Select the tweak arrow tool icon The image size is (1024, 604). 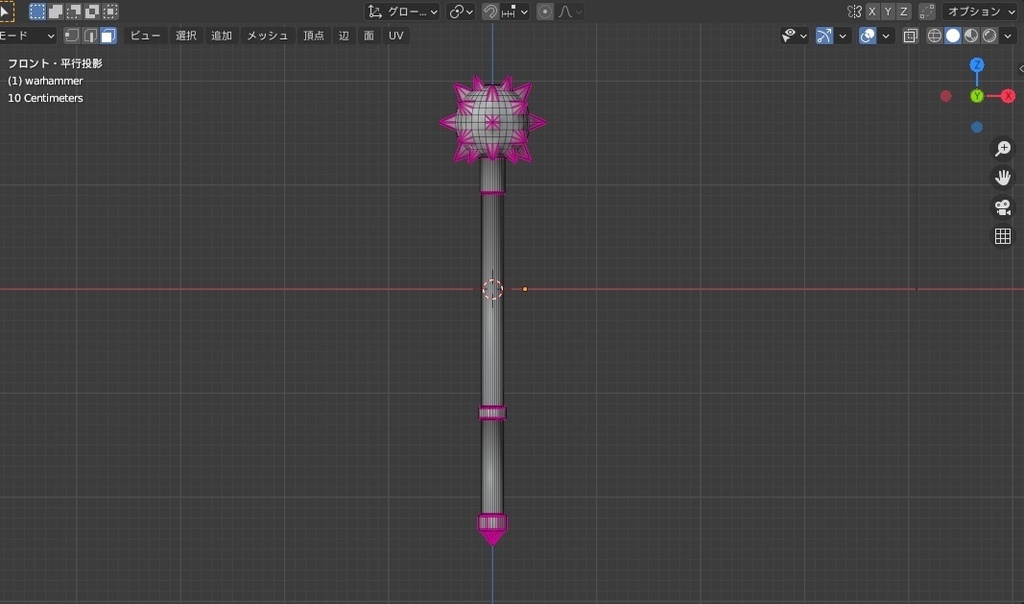click(6, 11)
